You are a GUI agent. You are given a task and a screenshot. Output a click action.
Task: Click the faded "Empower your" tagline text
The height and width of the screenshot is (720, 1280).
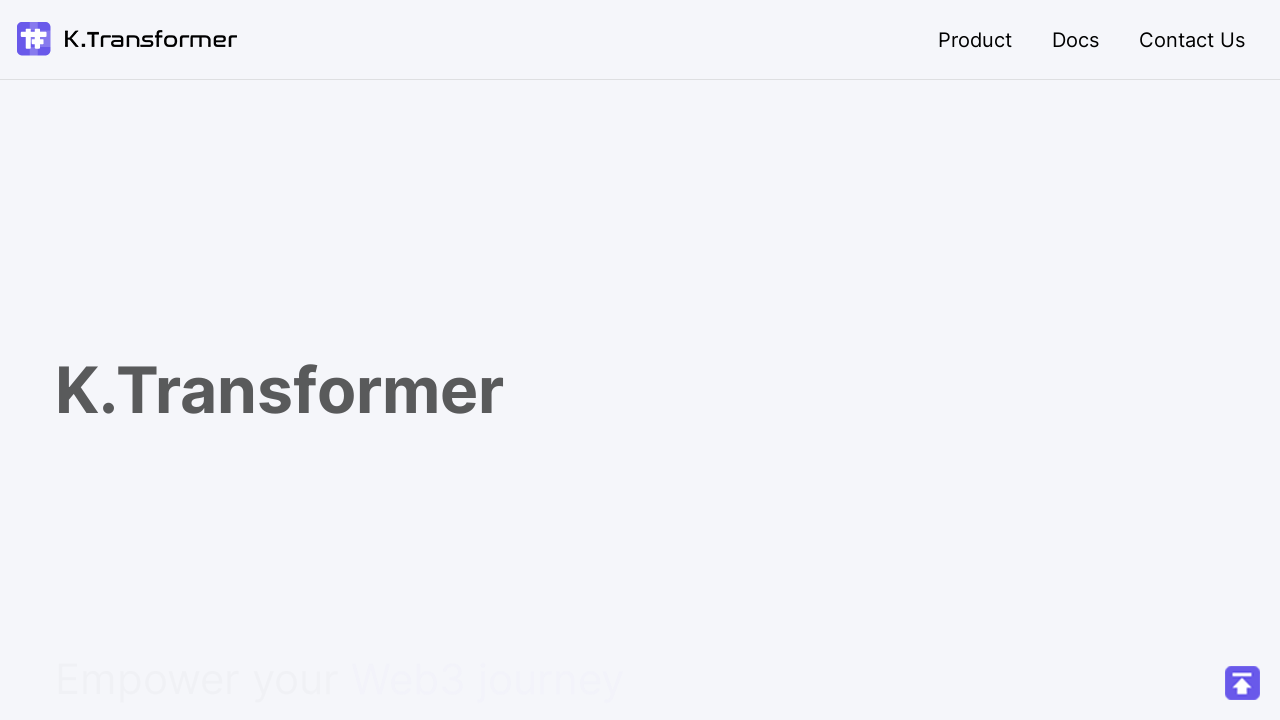(196, 680)
